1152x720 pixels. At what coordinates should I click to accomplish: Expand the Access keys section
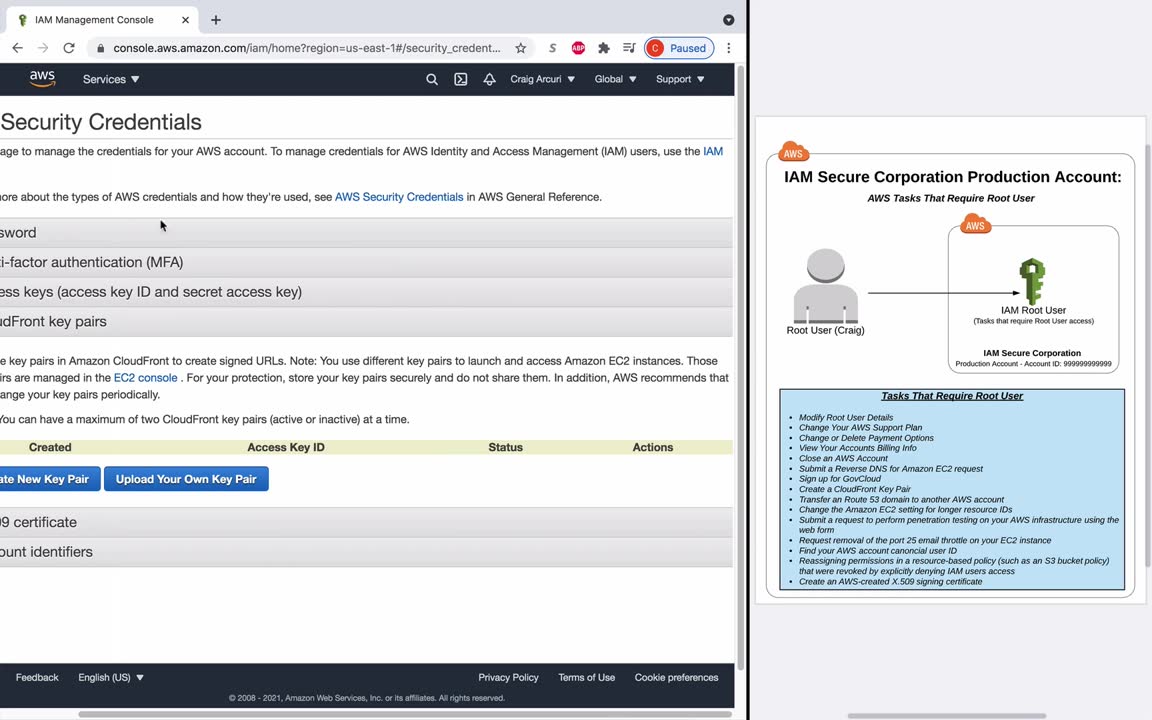(366, 292)
